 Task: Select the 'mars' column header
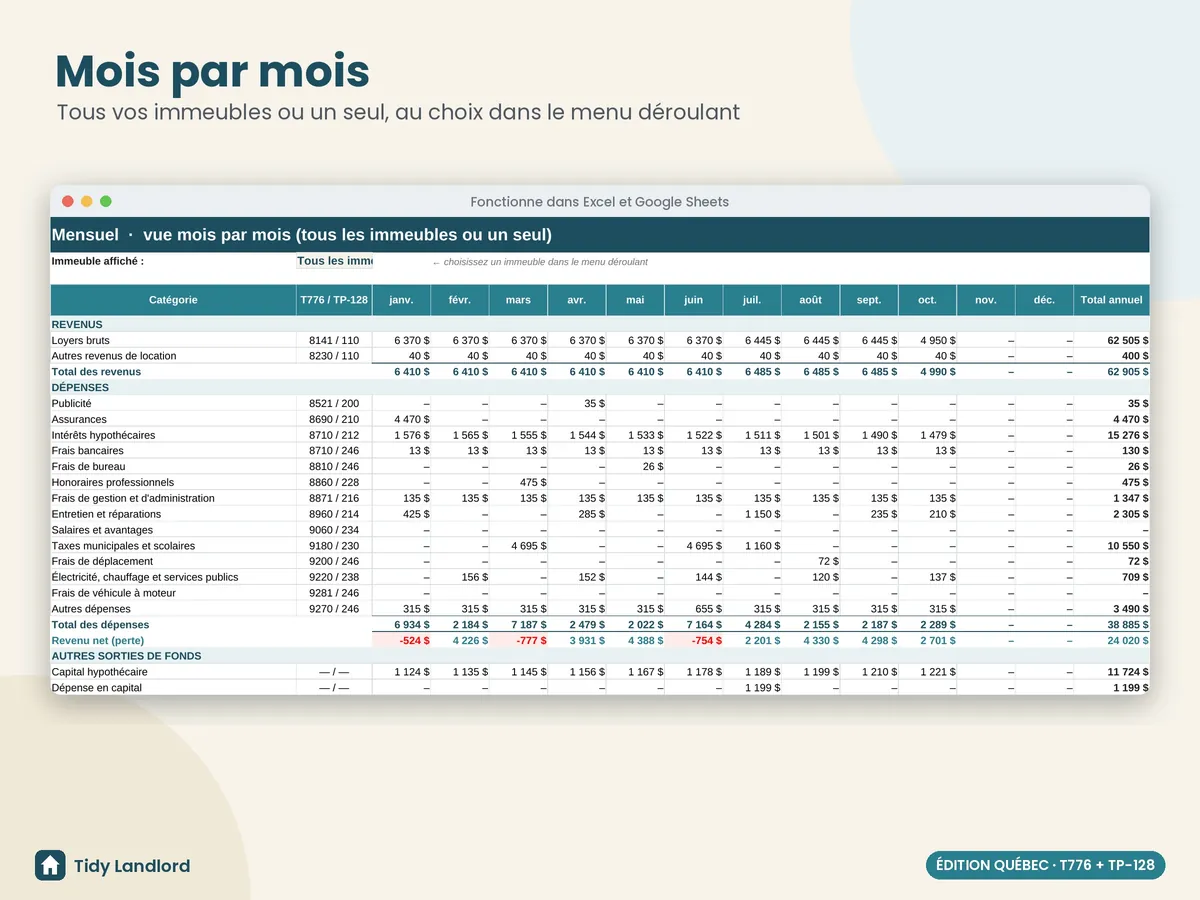[x=518, y=300]
